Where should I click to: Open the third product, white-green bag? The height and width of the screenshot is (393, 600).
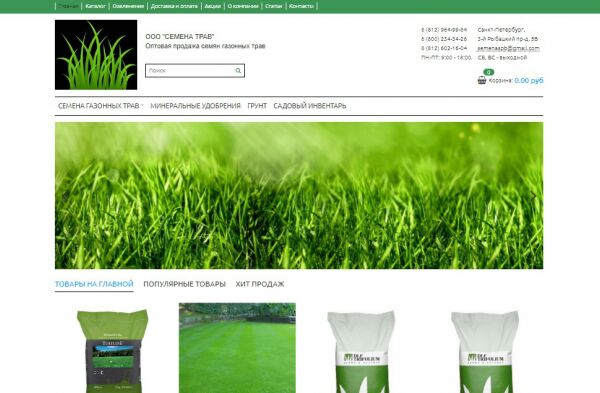361,352
